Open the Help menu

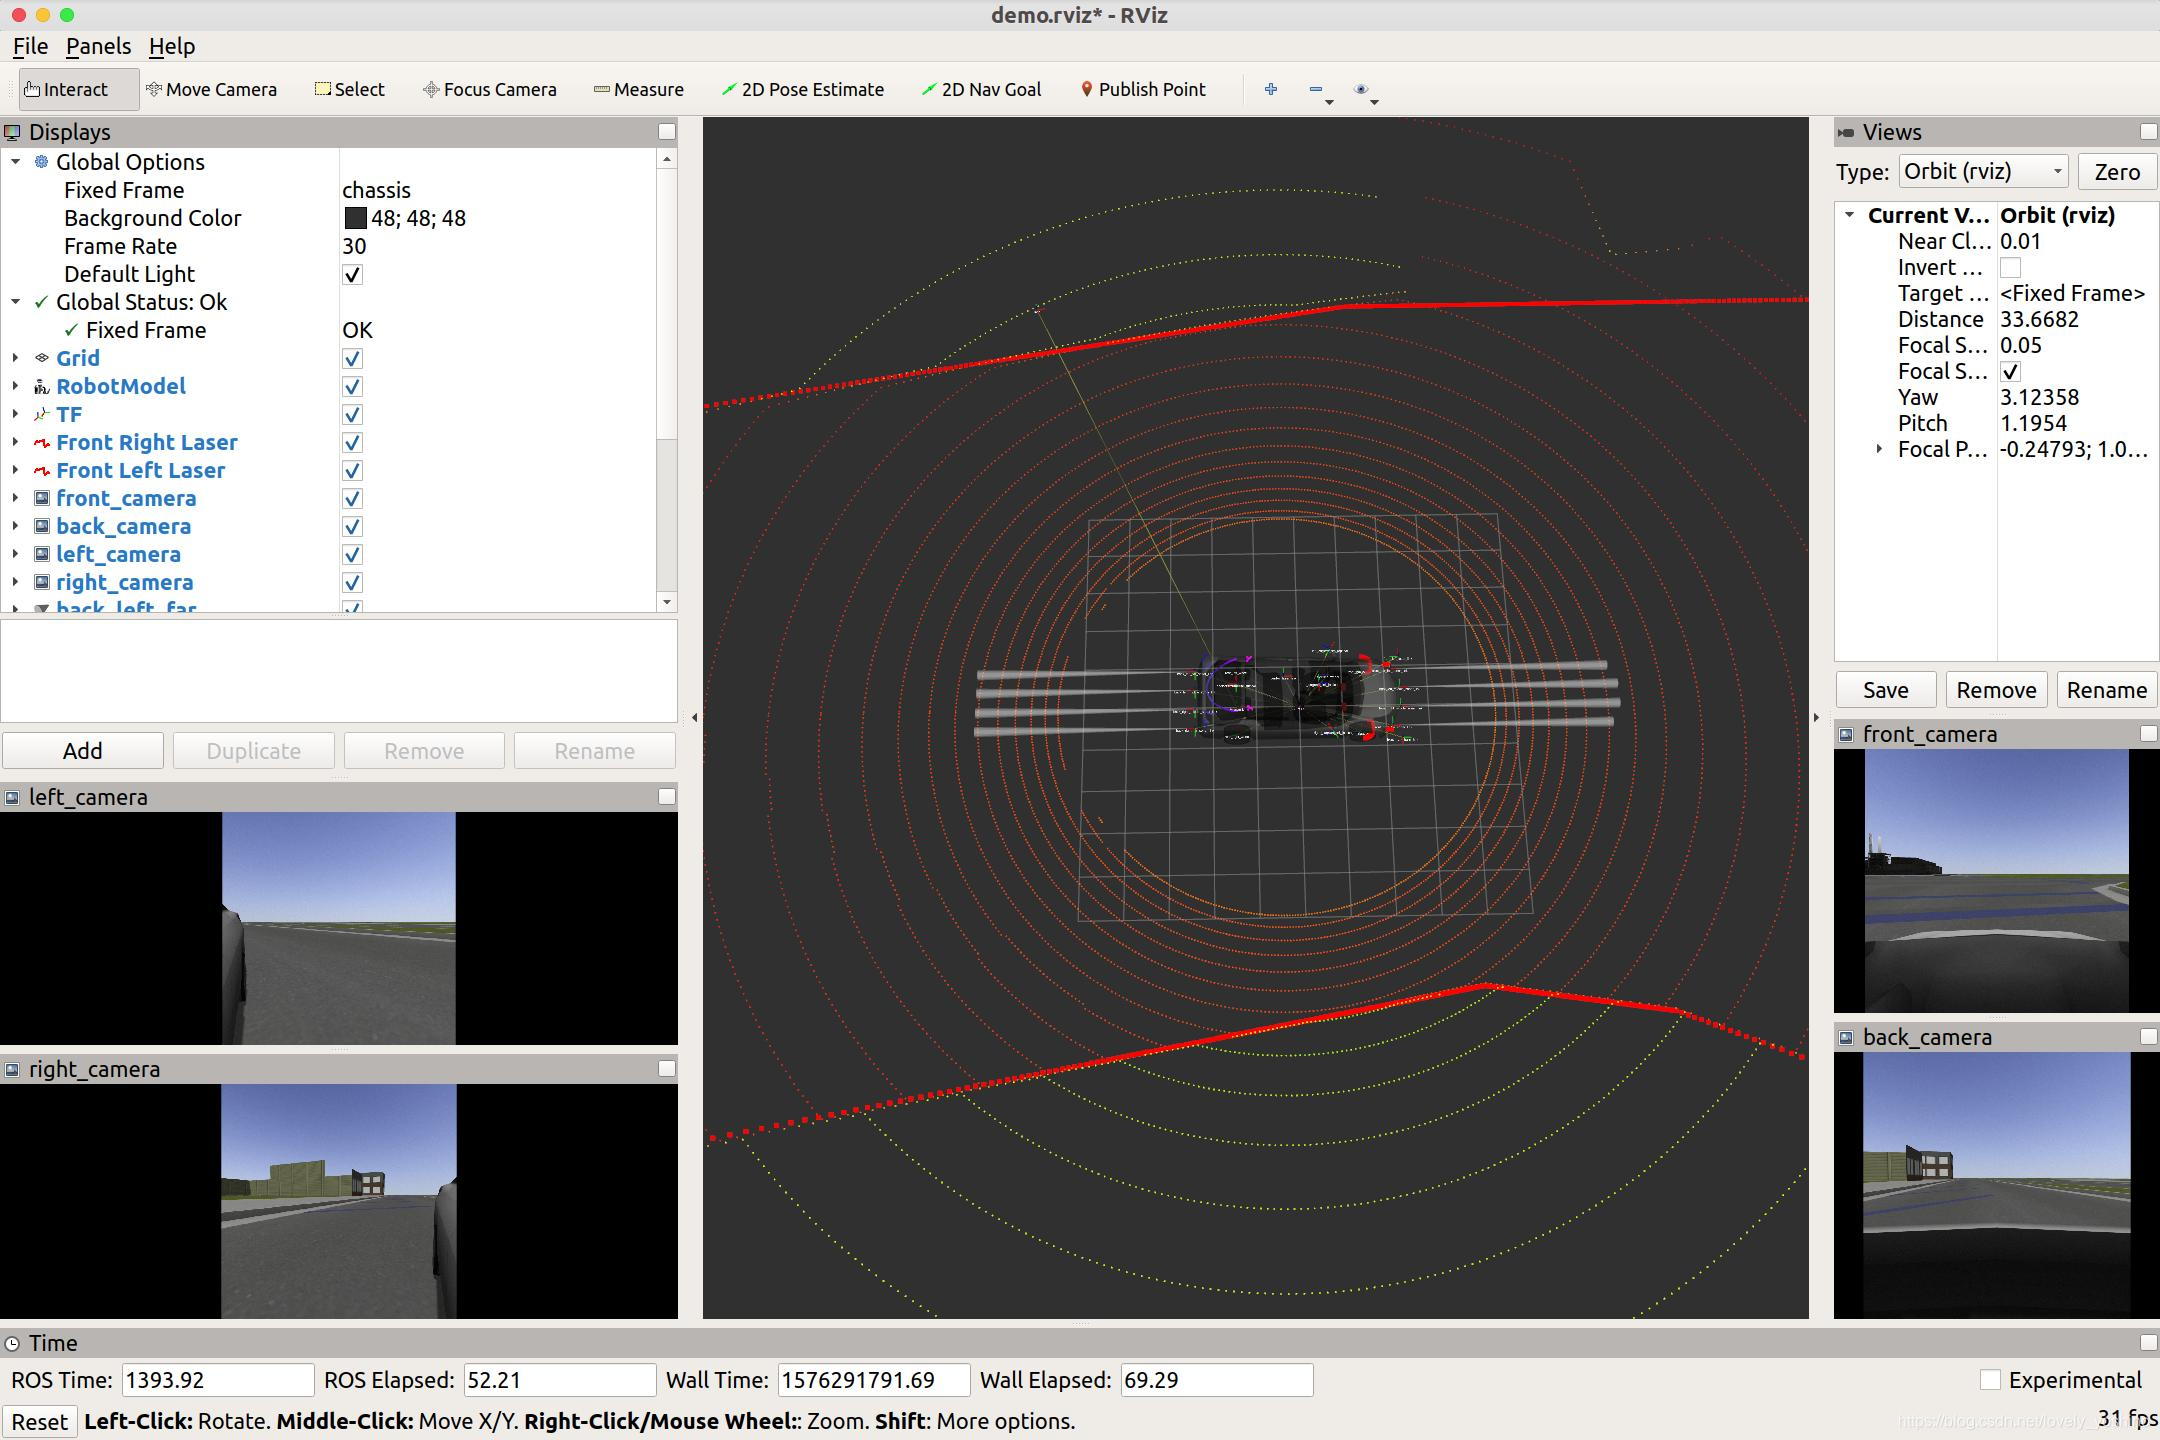tap(172, 46)
